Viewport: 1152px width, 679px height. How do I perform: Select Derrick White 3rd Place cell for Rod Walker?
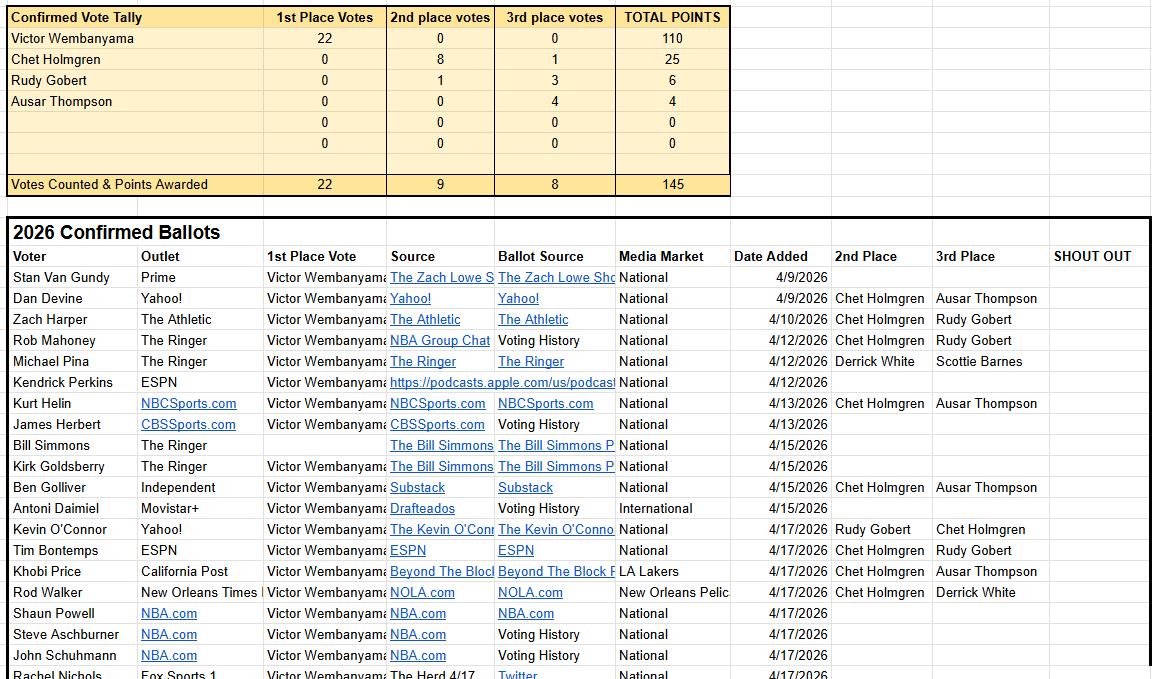pos(991,592)
